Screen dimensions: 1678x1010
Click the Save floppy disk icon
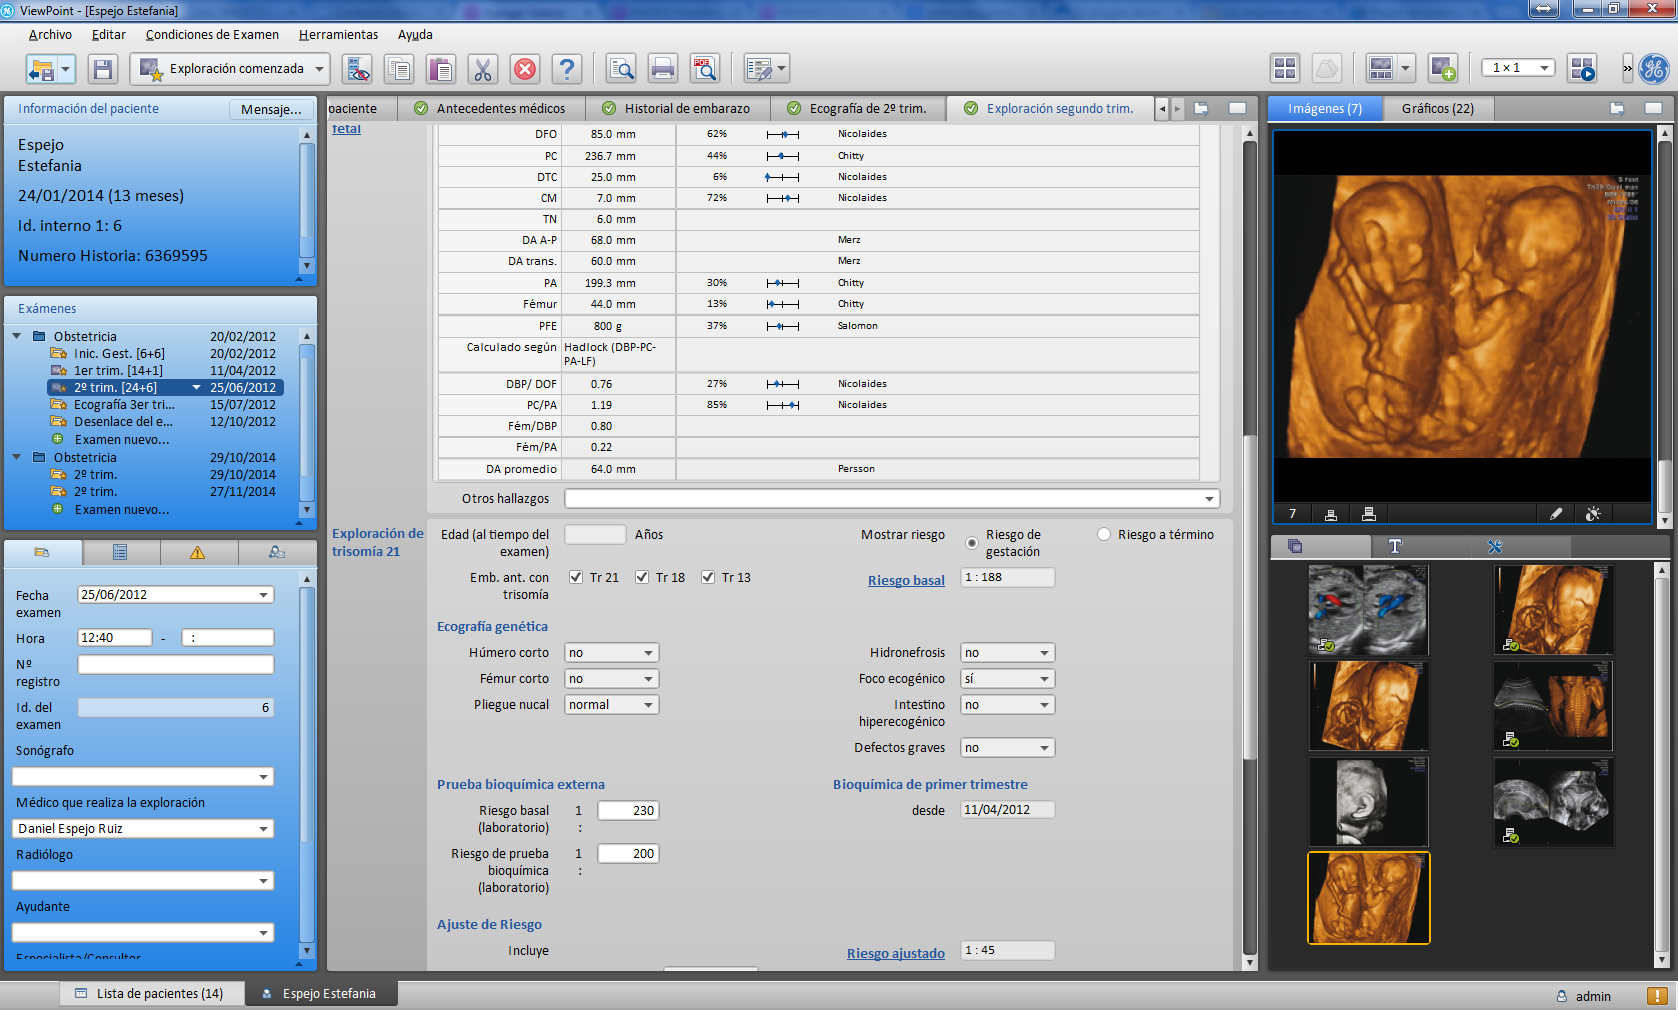pyautogui.click(x=102, y=69)
